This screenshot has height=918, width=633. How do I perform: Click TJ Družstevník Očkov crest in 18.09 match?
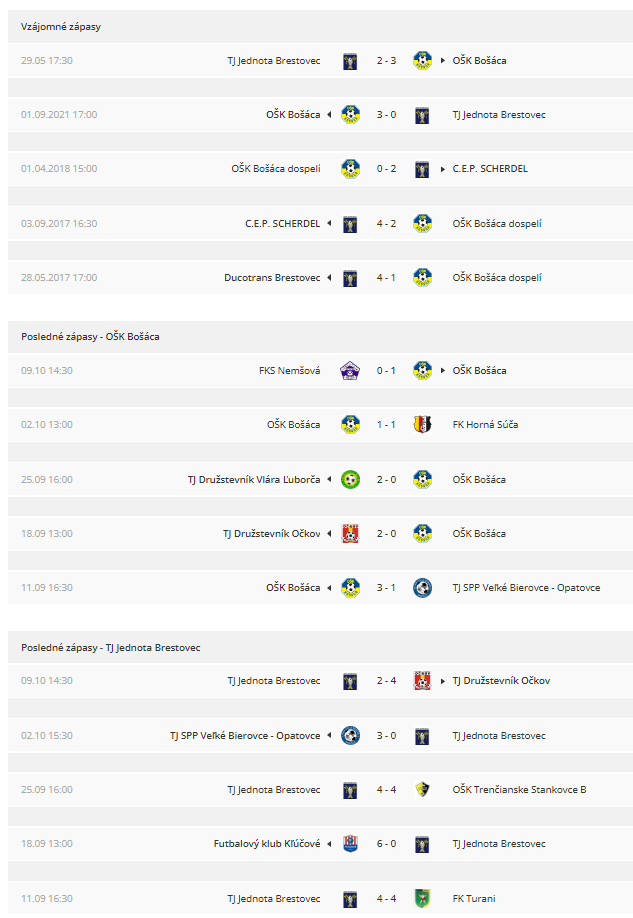point(350,533)
